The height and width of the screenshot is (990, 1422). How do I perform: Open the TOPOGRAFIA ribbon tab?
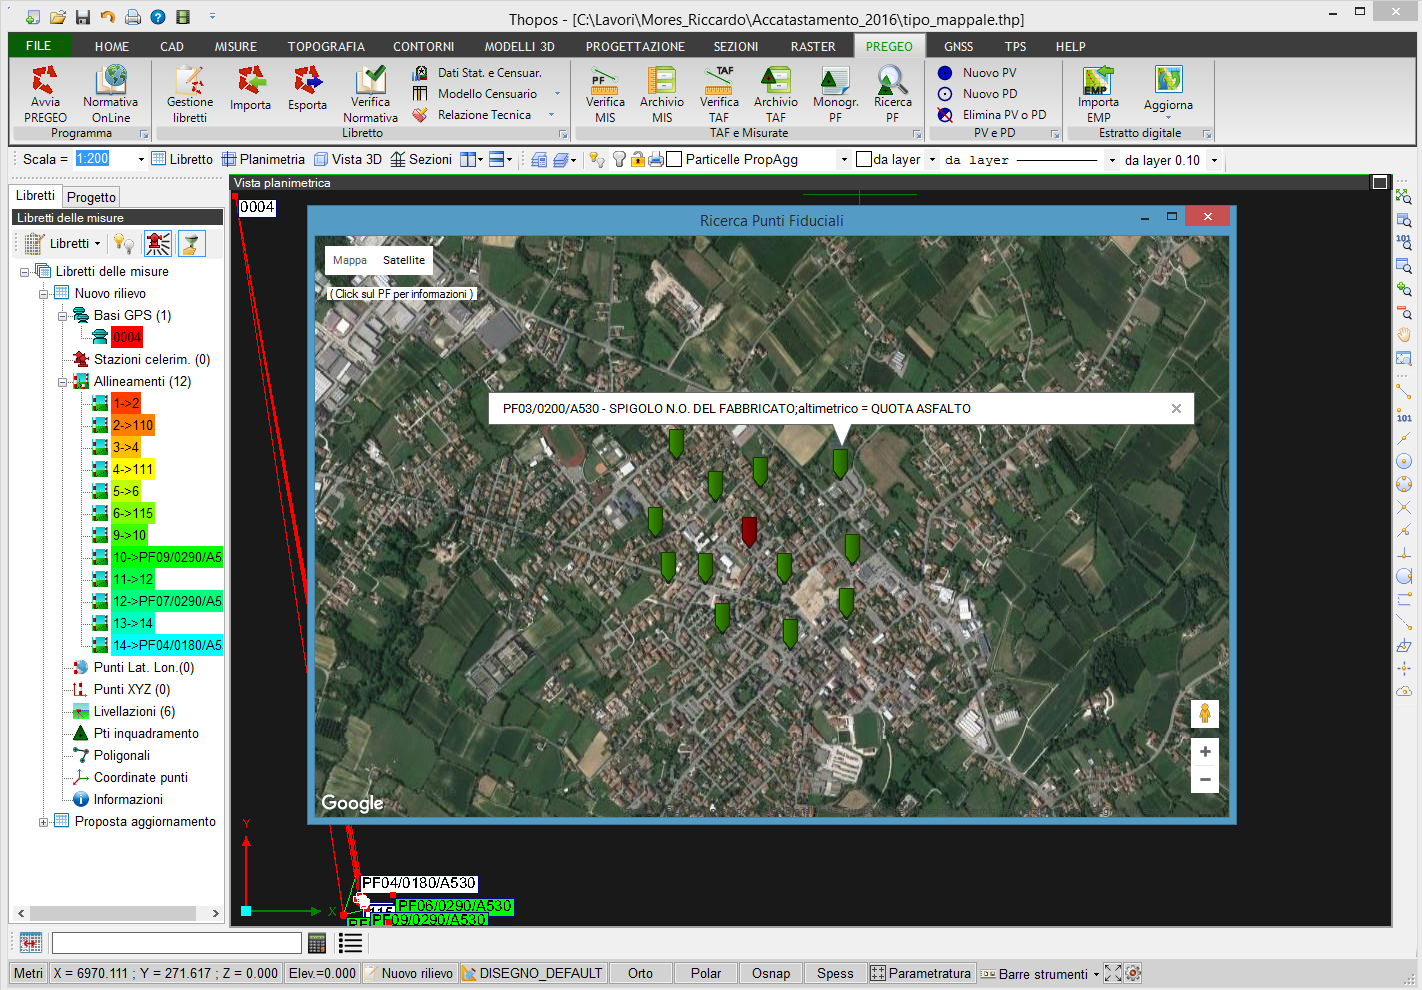pos(326,46)
